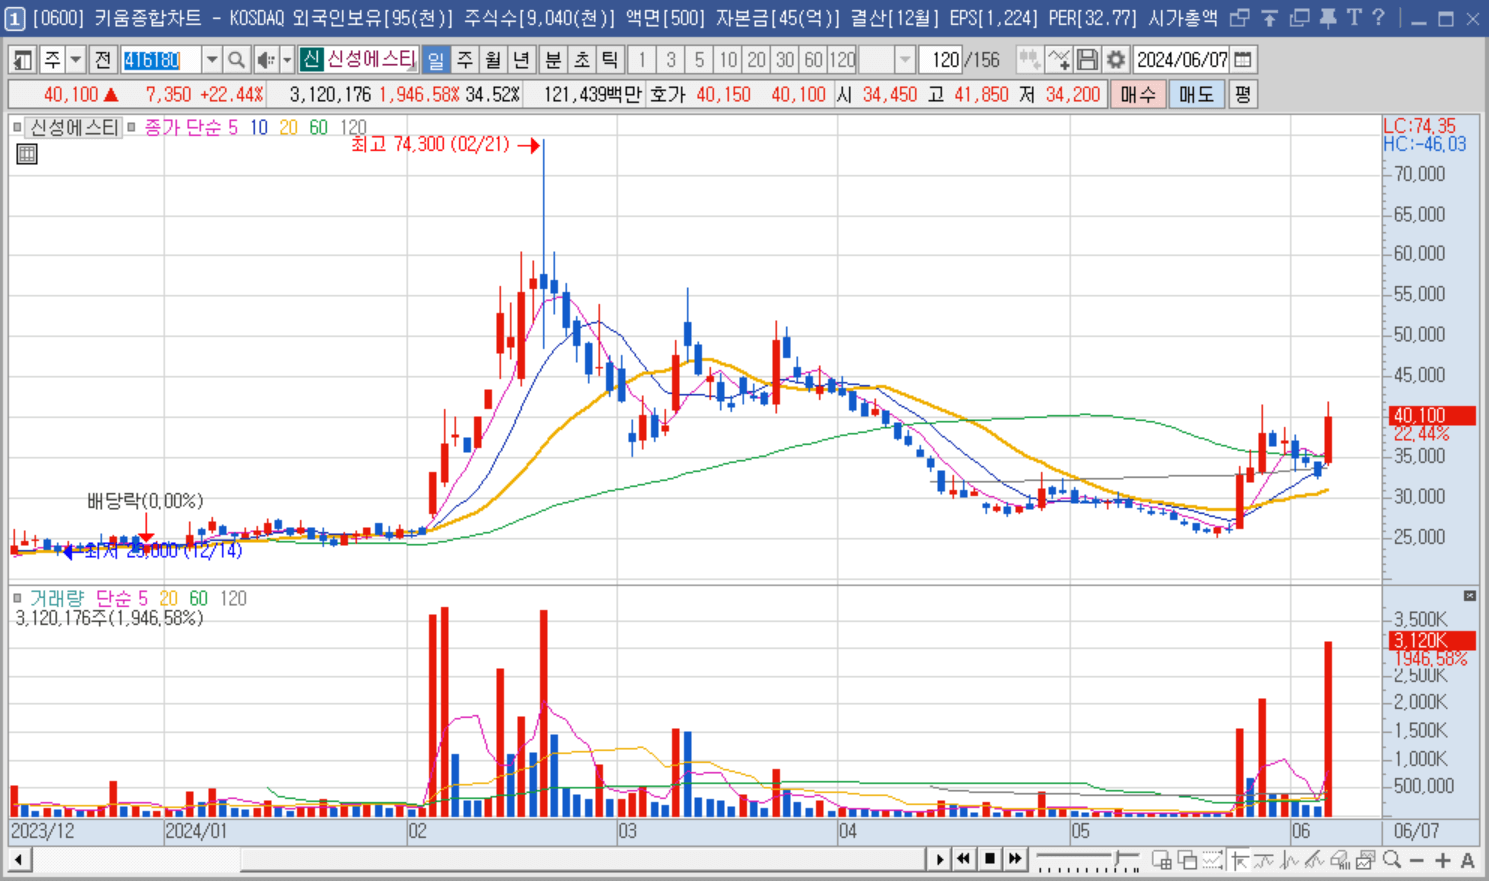Image resolution: width=1489 pixels, height=881 pixels.
Task: Open the stock search magnifier
Action: (x=236, y=60)
